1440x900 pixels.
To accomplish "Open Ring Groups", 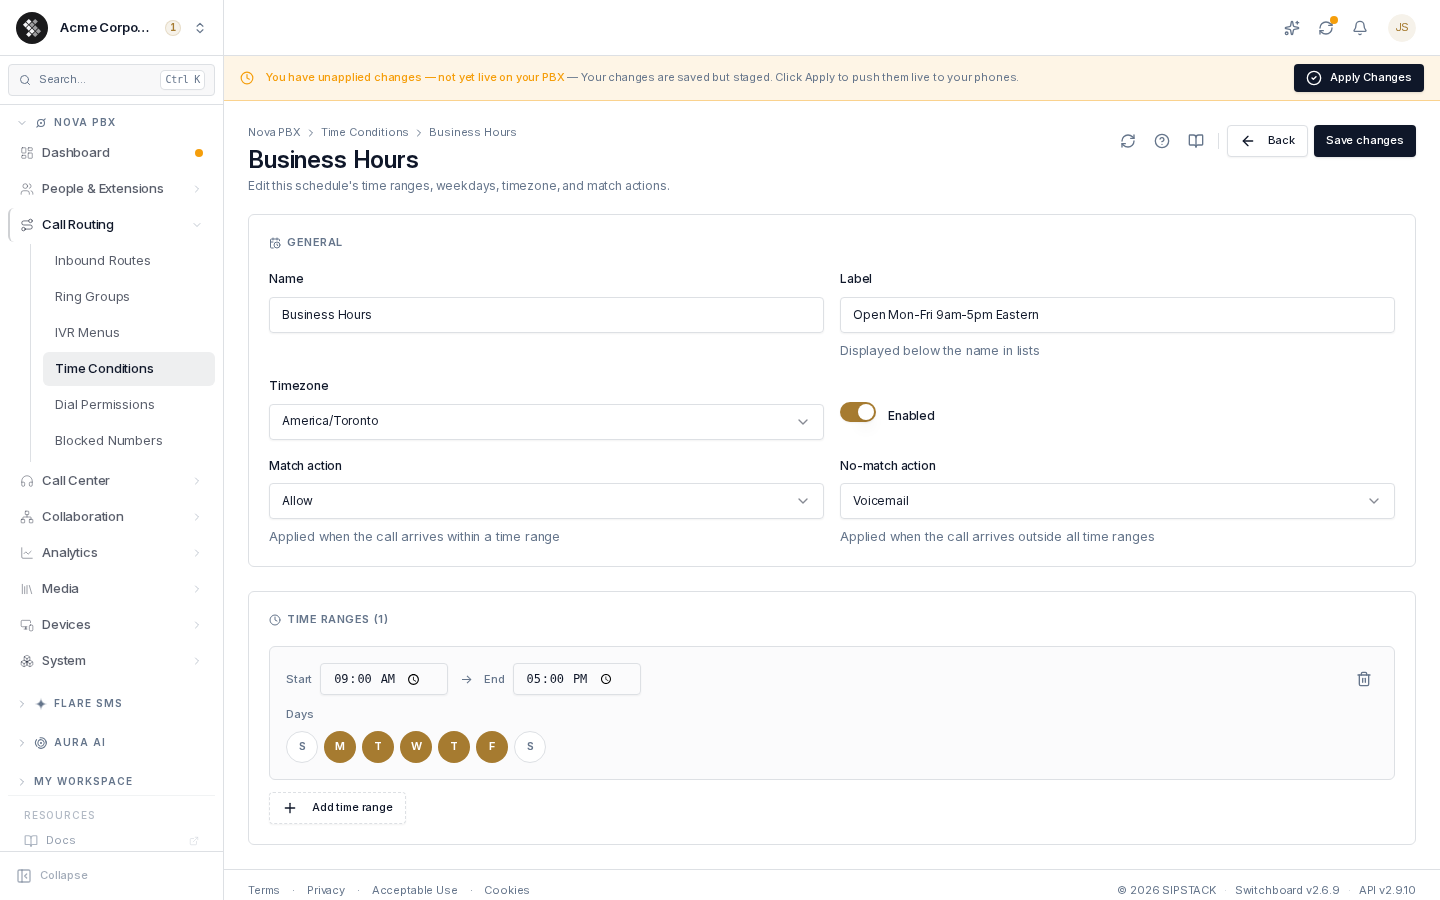I will tap(128, 297).
